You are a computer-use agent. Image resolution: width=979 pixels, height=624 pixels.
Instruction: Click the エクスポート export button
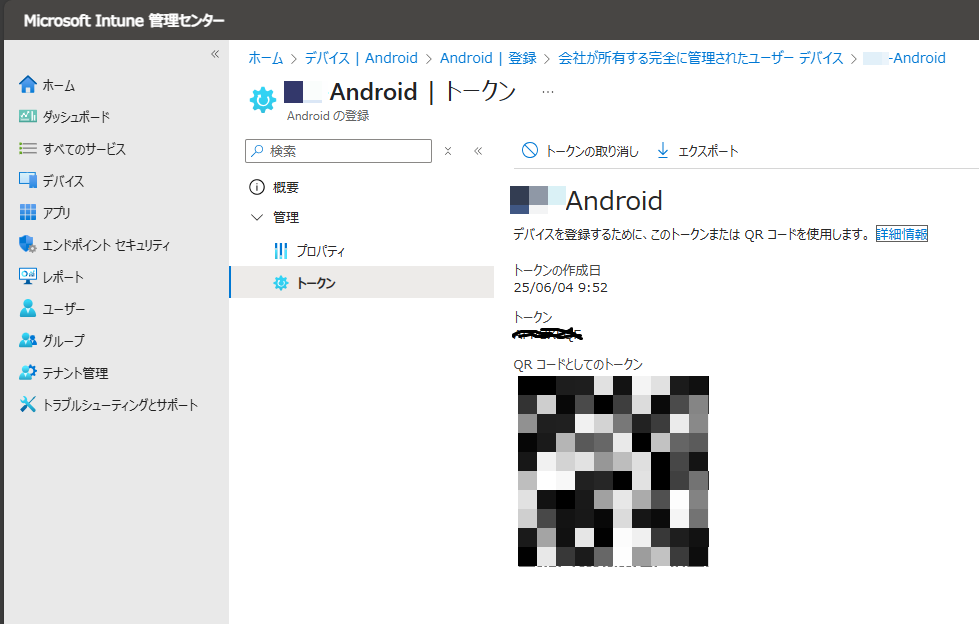697,151
